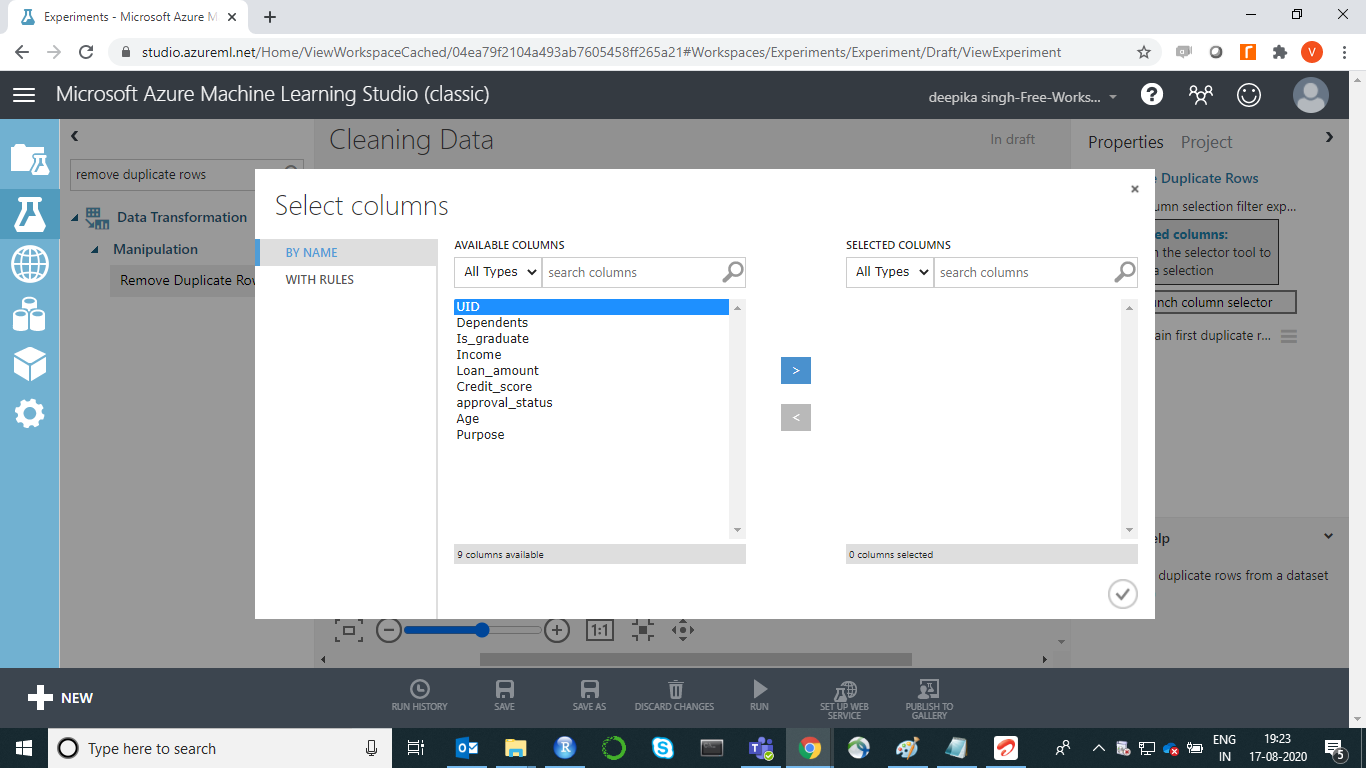This screenshot has width=1366, height=768.
Task: Click the Launch column selector button
Action: pyautogui.click(x=1225, y=302)
